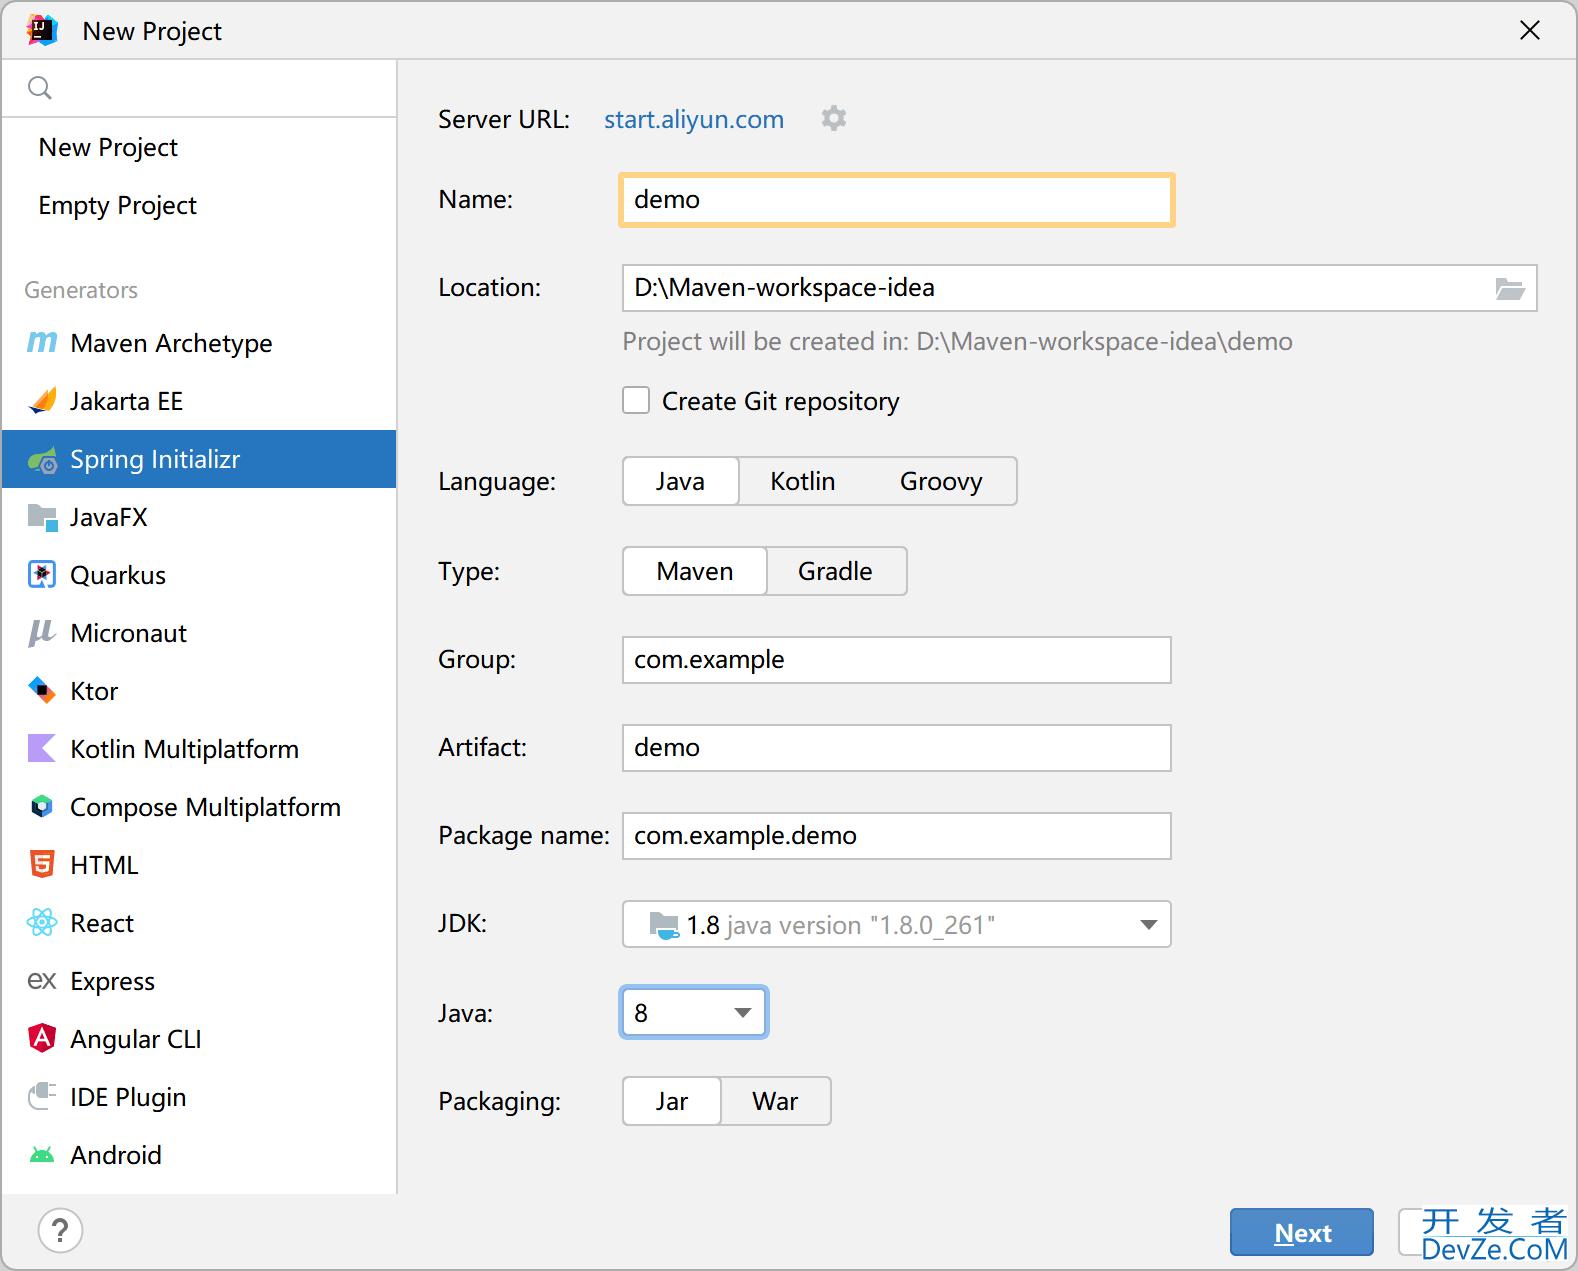
Task: Browse for location with folder icon
Action: click(1510, 289)
